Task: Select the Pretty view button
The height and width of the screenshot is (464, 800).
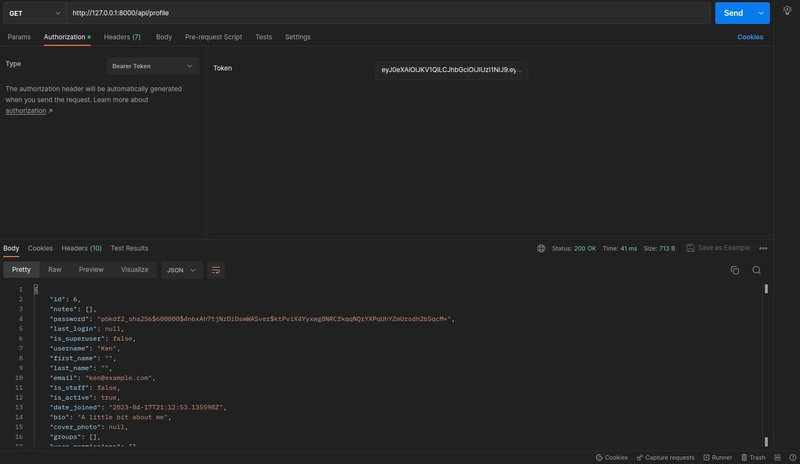Action: [x=21, y=270]
